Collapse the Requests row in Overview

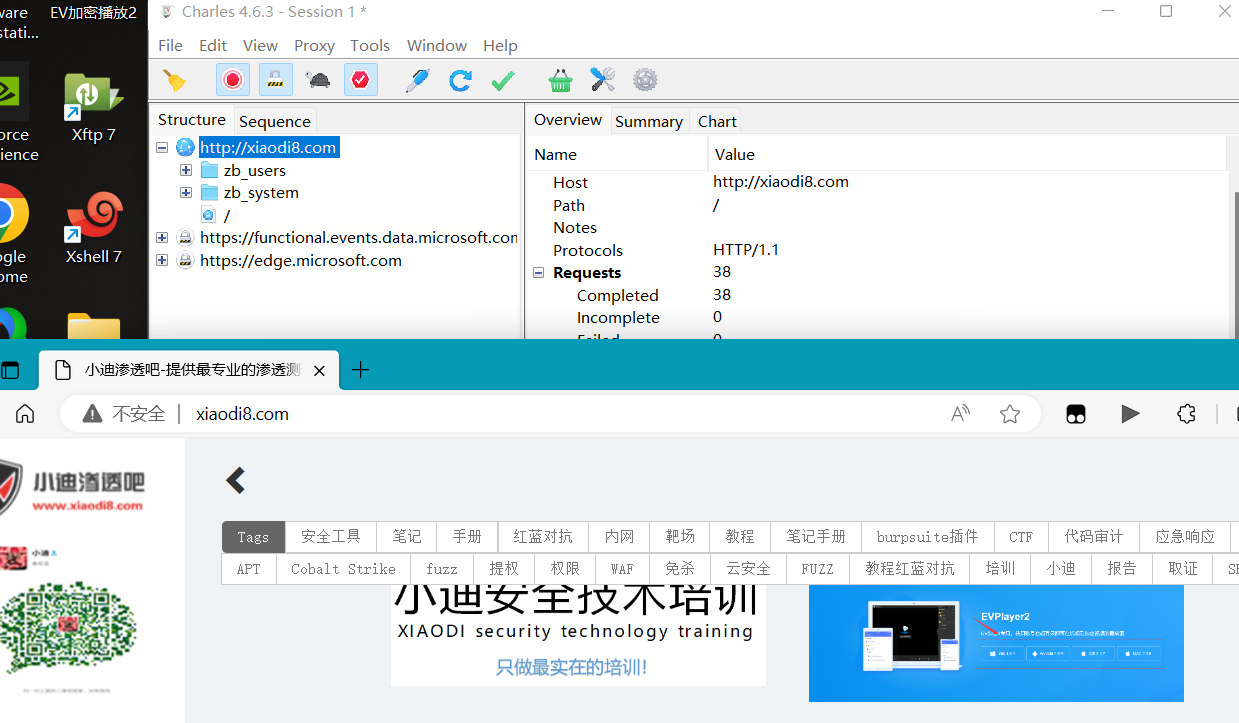click(540, 272)
